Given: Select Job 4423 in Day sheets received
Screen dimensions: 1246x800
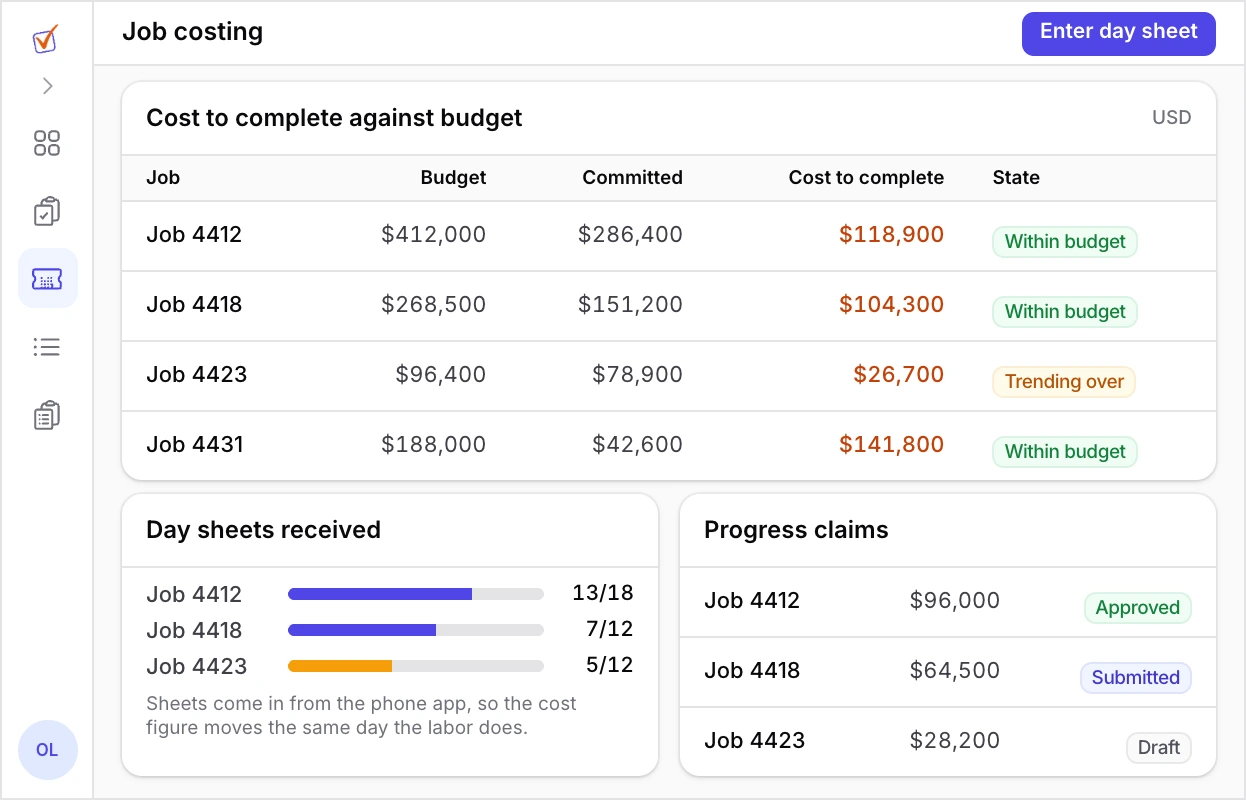Looking at the screenshot, I should coord(196,667).
